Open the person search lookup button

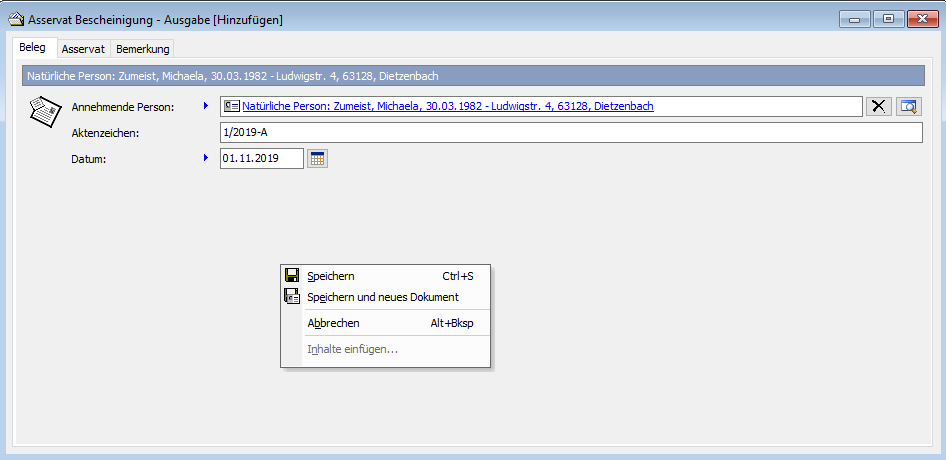click(908, 107)
